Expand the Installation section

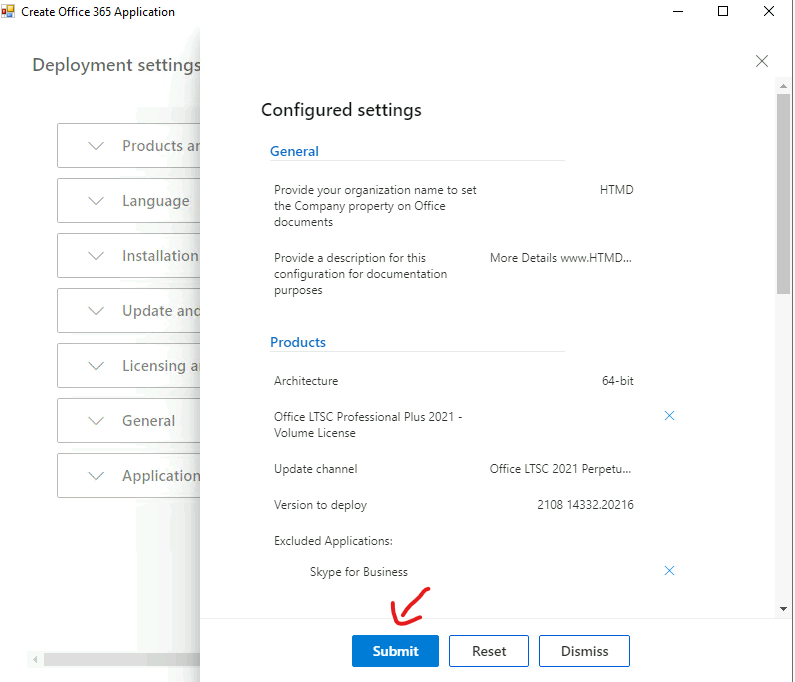tap(129, 256)
